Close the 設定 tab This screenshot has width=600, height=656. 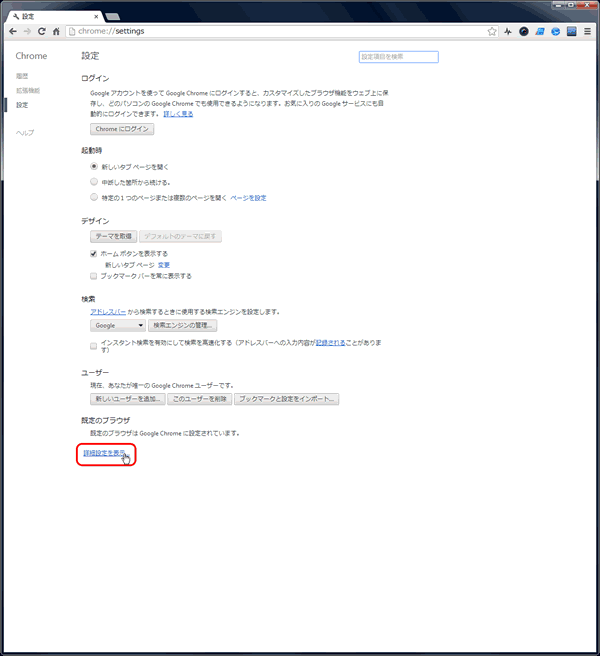click(96, 17)
